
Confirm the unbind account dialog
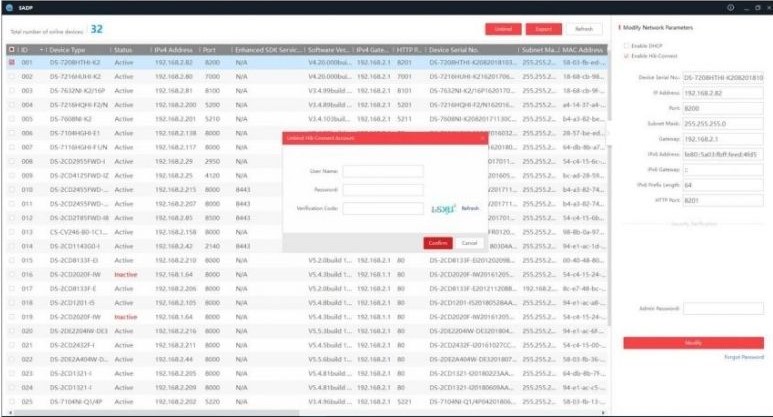click(x=438, y=243)
